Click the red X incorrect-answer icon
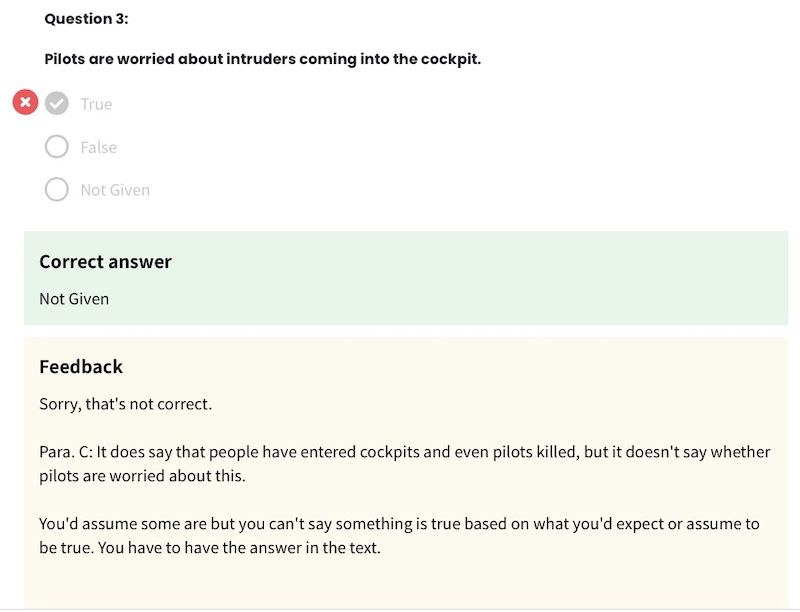Viewport: 800px width, 612px height. [x=26, y=102]
